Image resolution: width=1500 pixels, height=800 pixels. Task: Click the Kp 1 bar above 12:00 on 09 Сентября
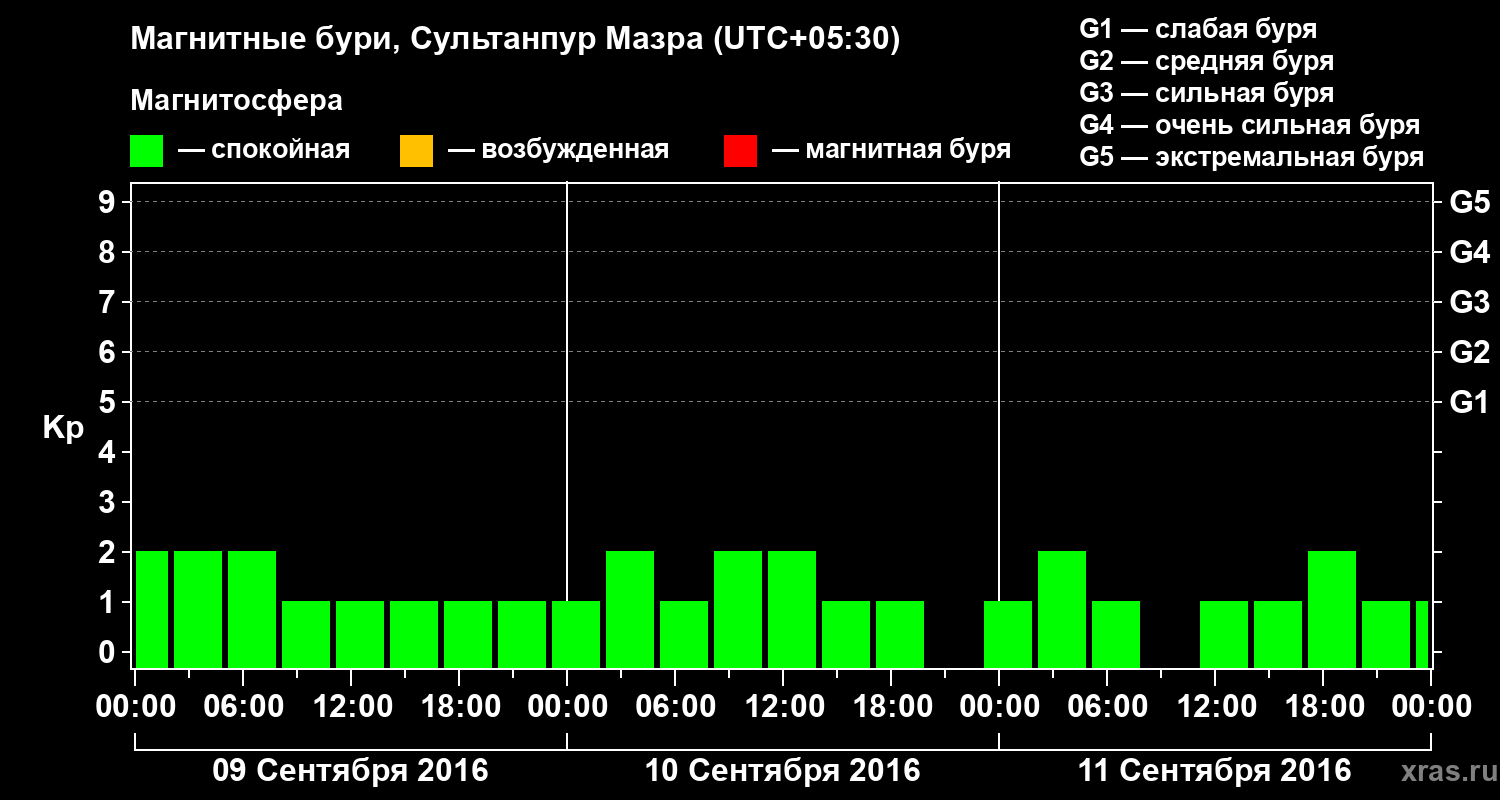[360, 634]
